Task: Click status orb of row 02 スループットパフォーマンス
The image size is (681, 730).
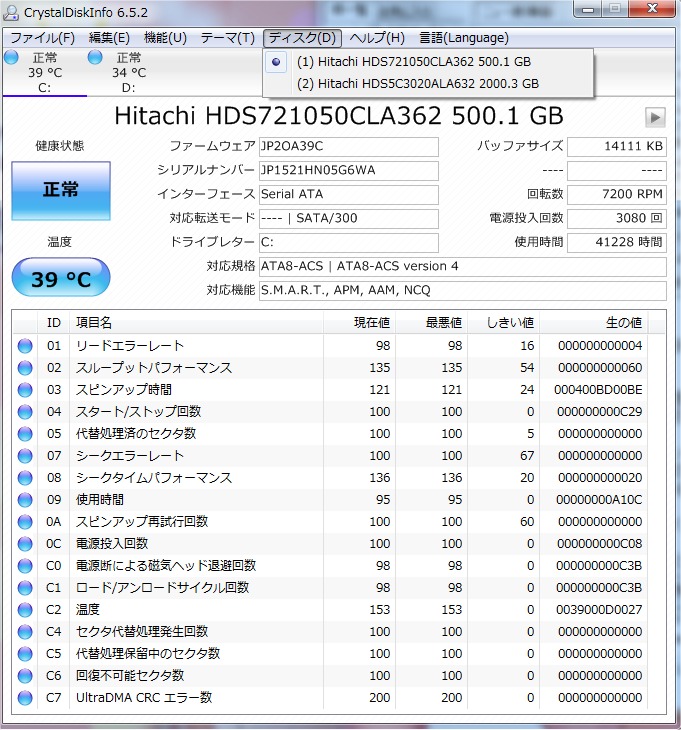Action: pyautogui.click(x=25, y=368)
